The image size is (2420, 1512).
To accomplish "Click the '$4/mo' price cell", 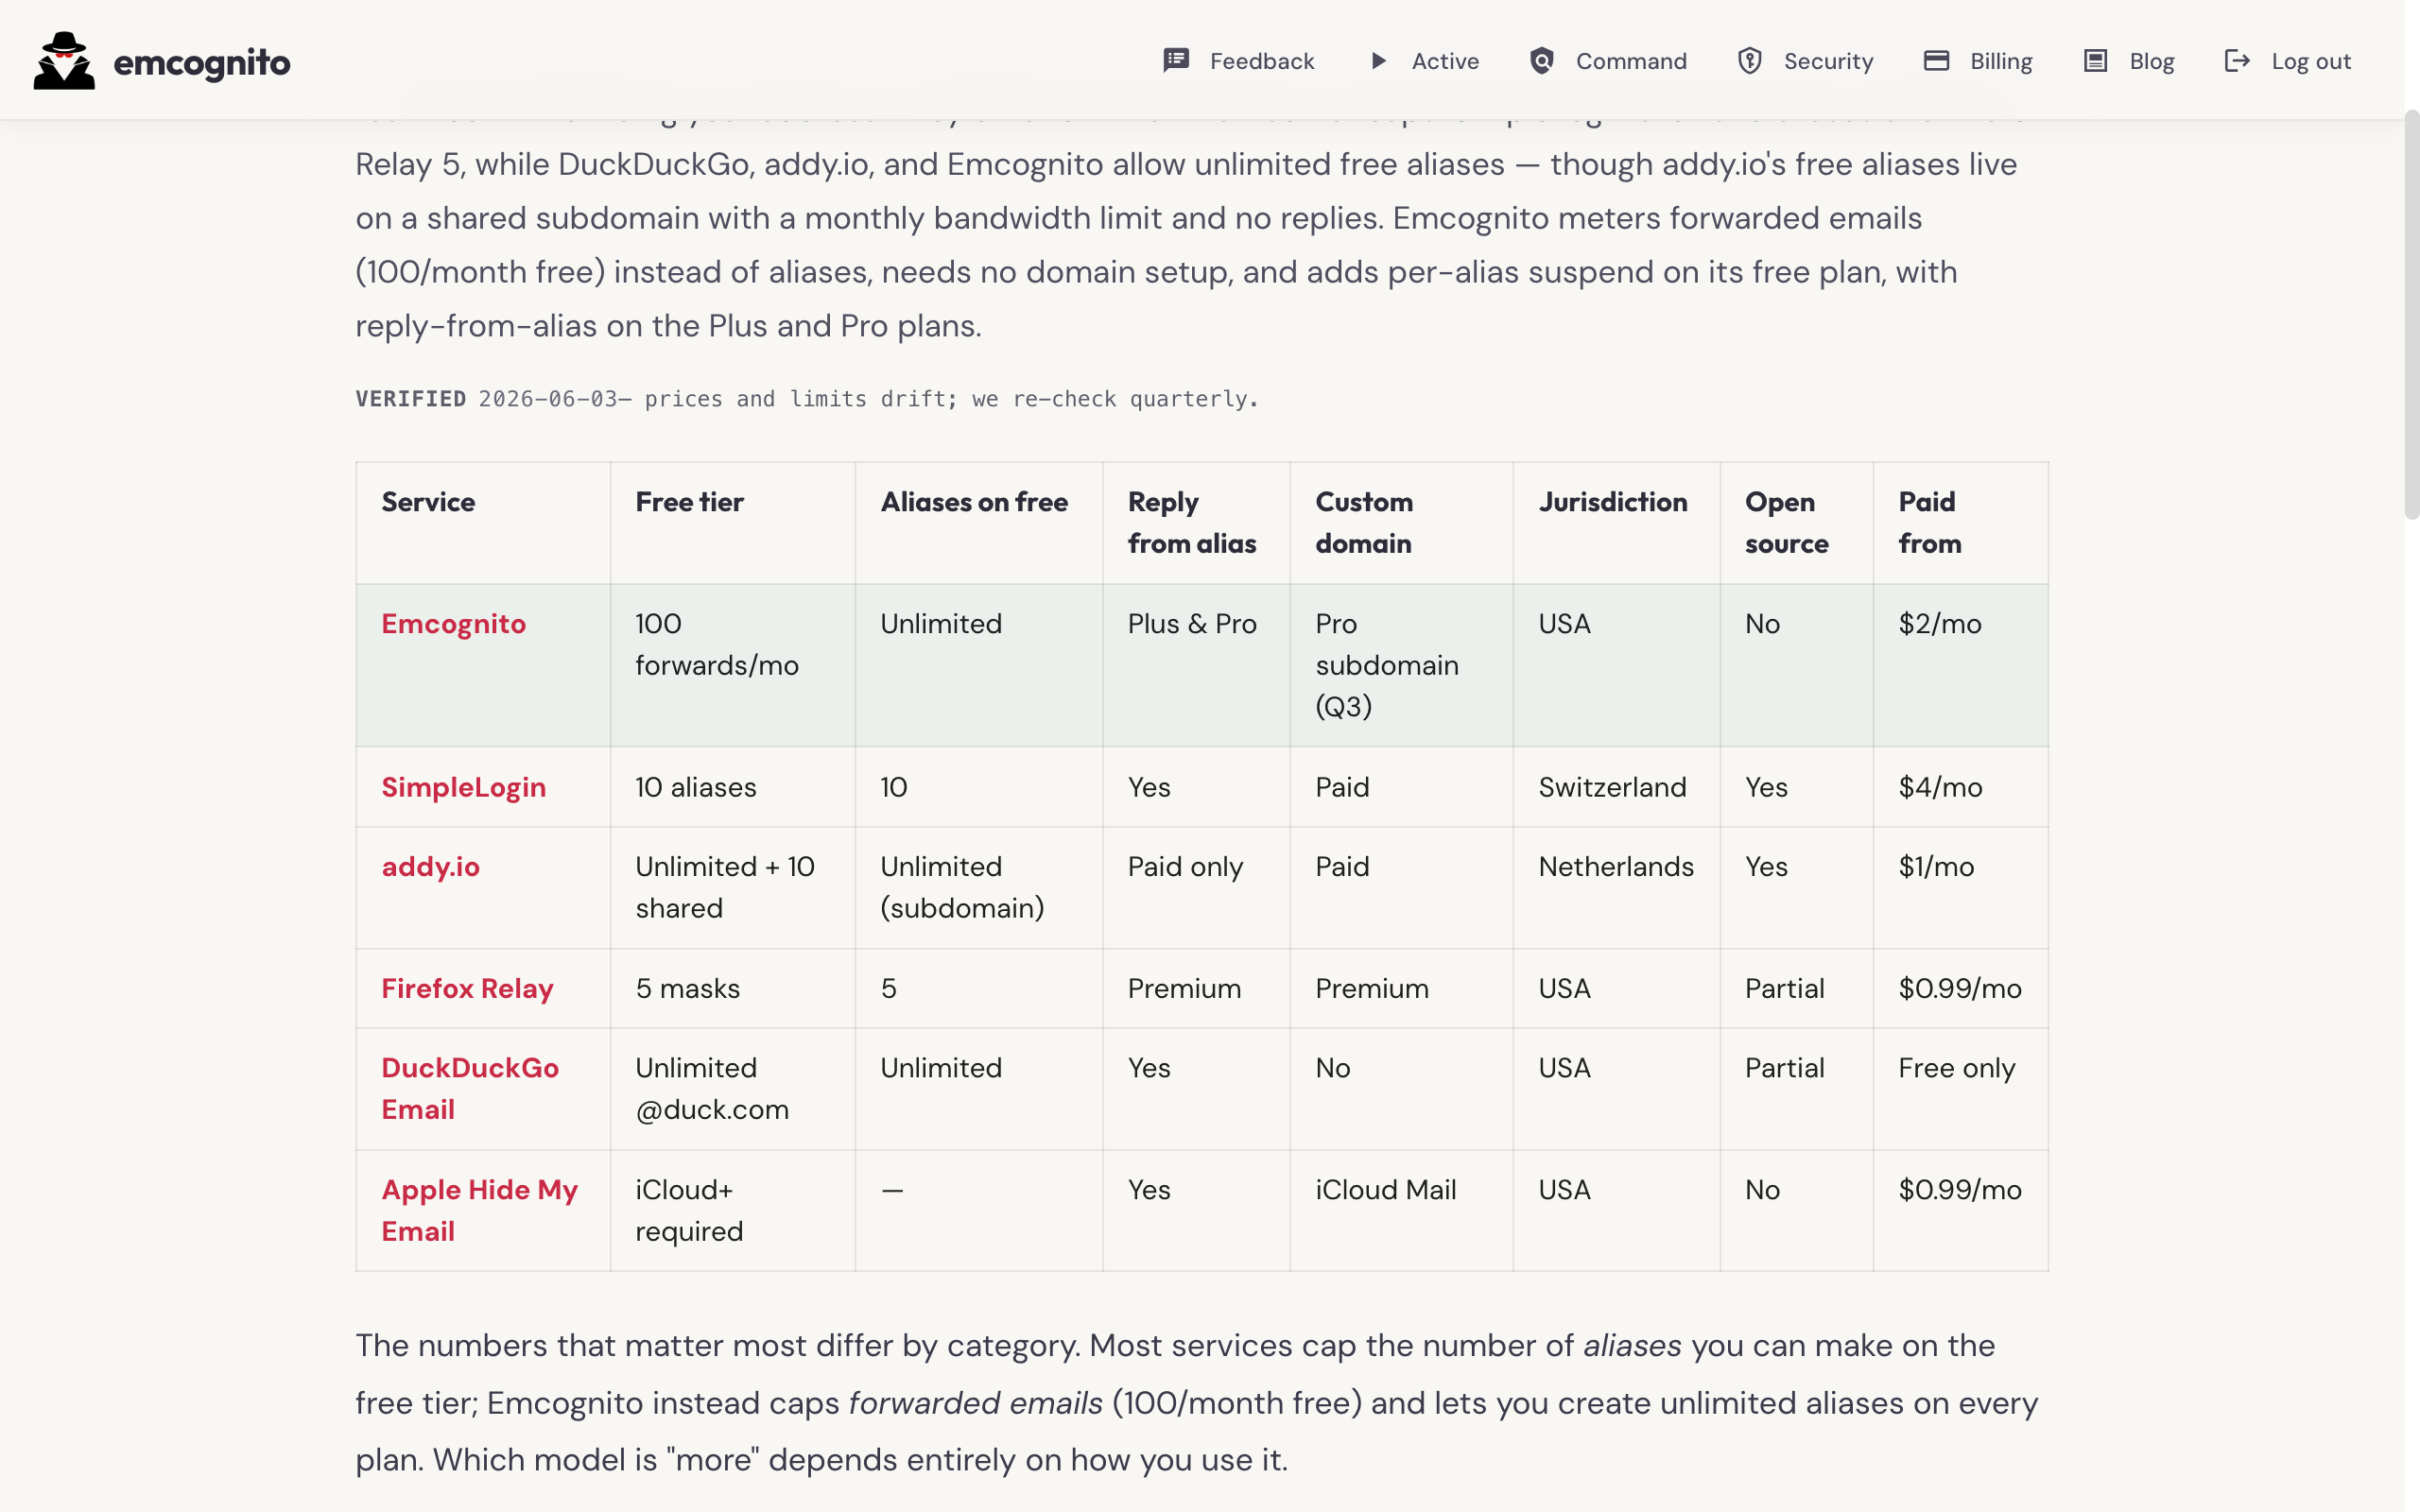I will [1960, 787].
